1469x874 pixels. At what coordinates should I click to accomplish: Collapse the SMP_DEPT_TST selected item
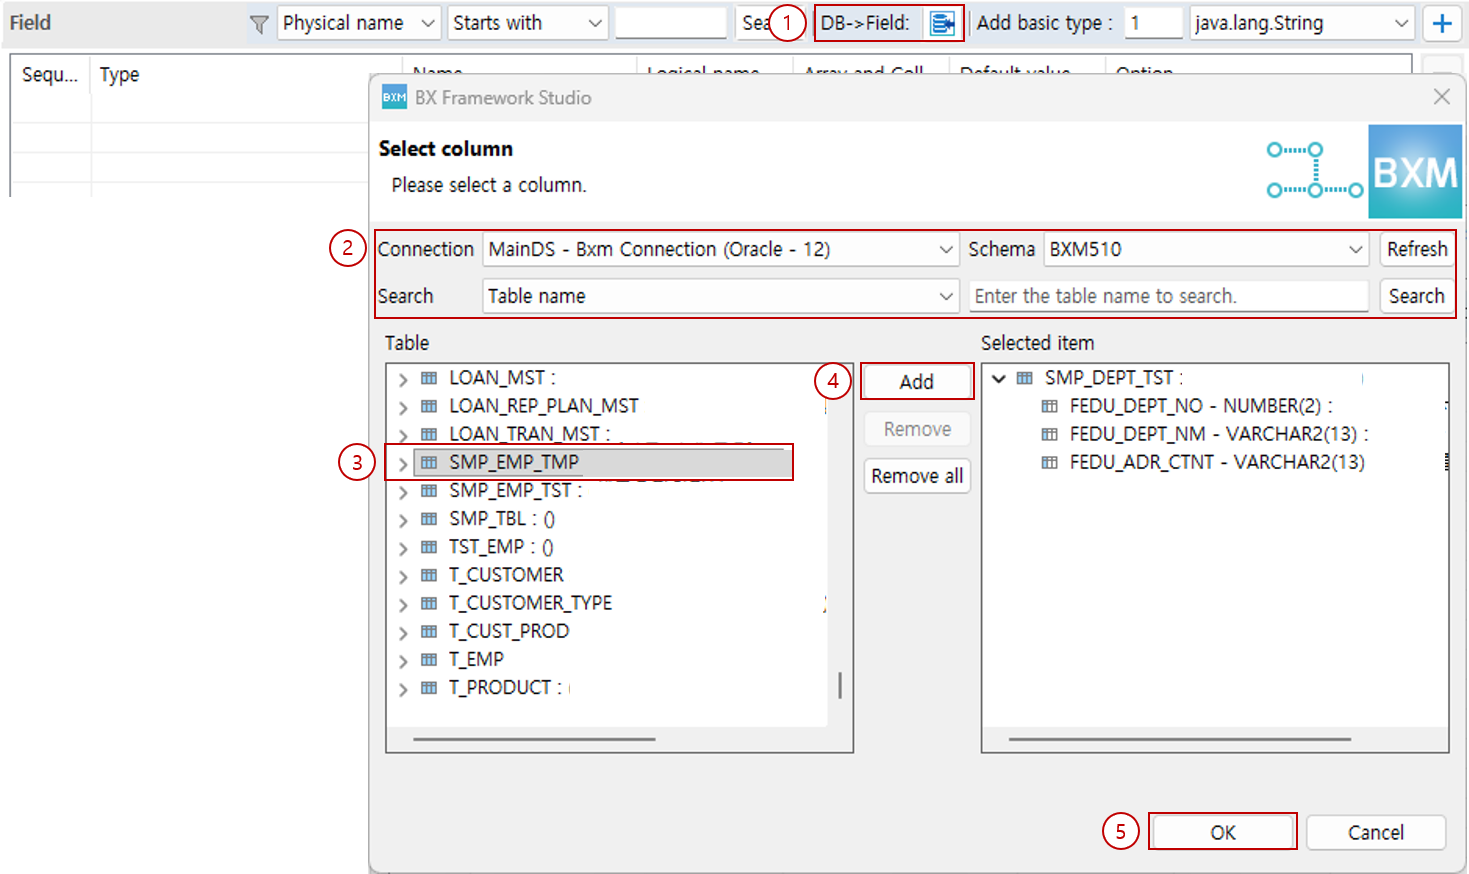(x=998, y=377)
